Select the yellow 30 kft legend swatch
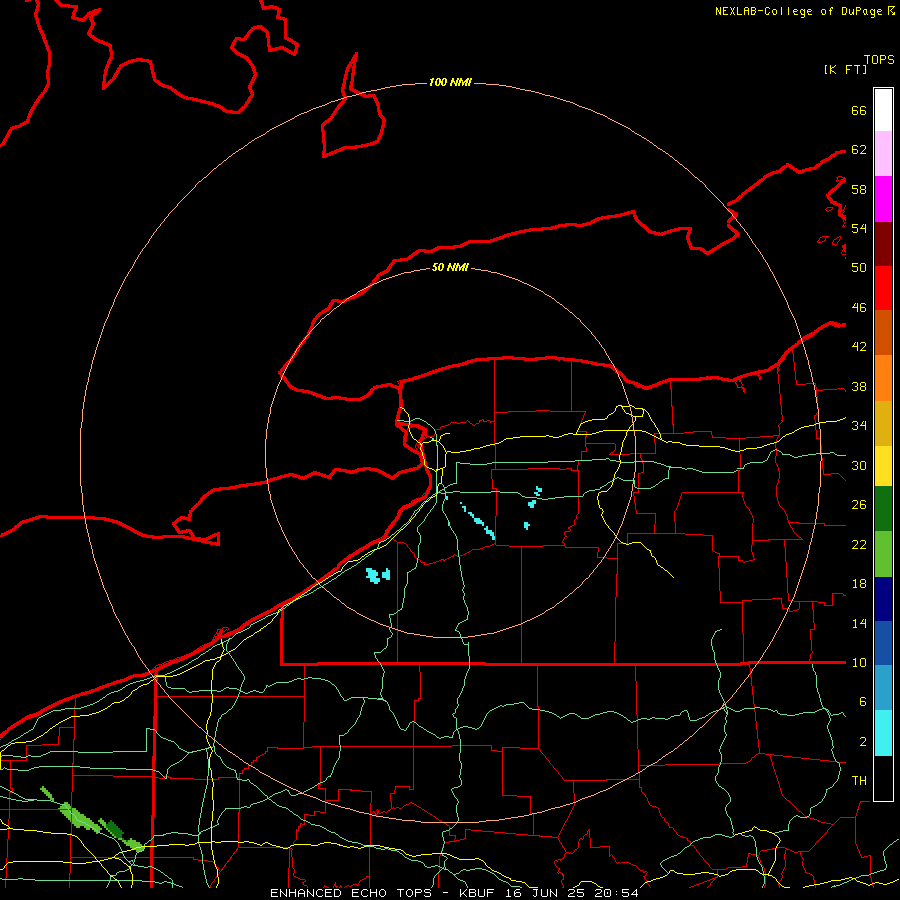This screenshot has height=900, width=900. [x=883, y=466]
